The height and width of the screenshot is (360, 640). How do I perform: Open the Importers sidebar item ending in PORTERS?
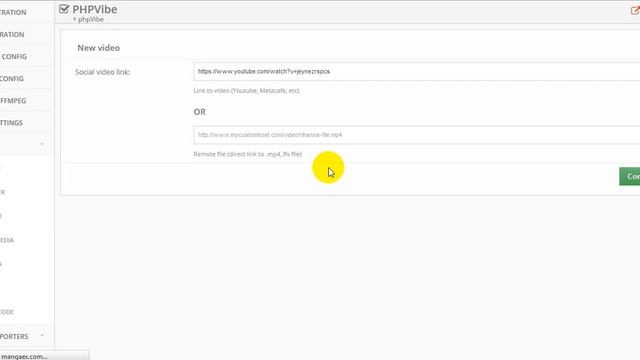[x=14, y=336]
